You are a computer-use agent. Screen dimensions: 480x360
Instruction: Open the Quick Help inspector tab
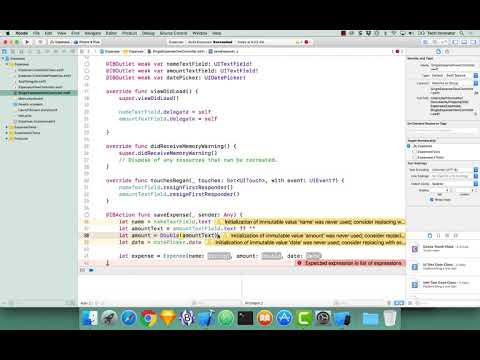[447, 52]
